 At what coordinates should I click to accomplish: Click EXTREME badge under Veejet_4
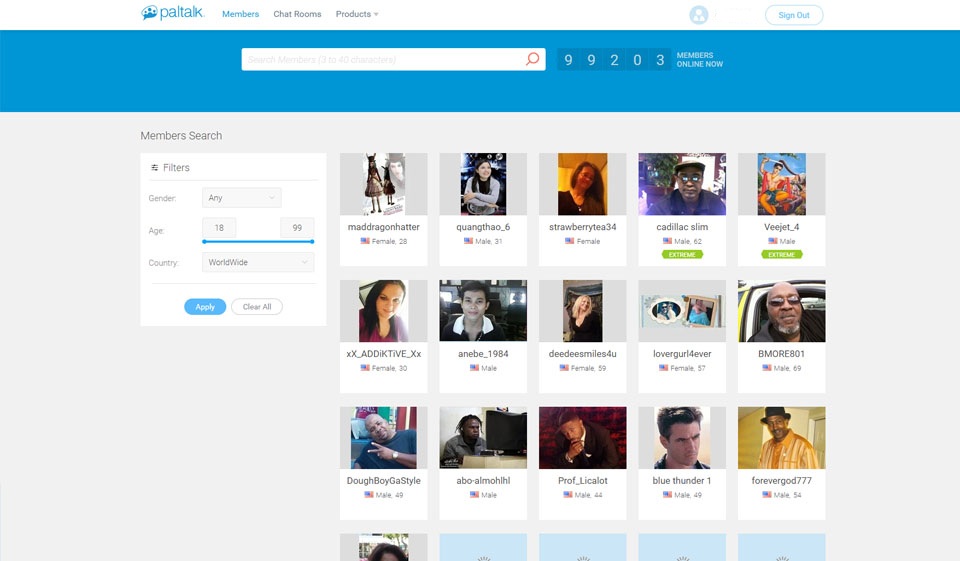coord(781,255)
